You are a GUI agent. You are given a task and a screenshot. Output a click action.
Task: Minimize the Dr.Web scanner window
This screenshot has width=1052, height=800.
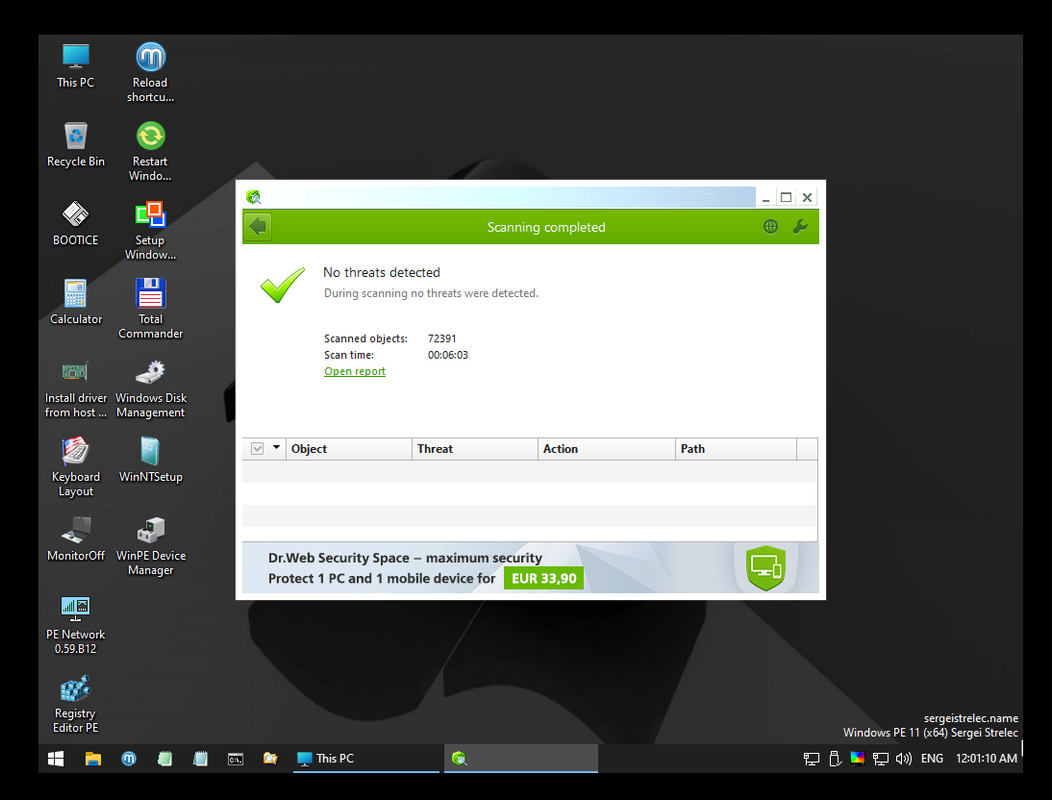pyautogui.click(x=766, y=197)
